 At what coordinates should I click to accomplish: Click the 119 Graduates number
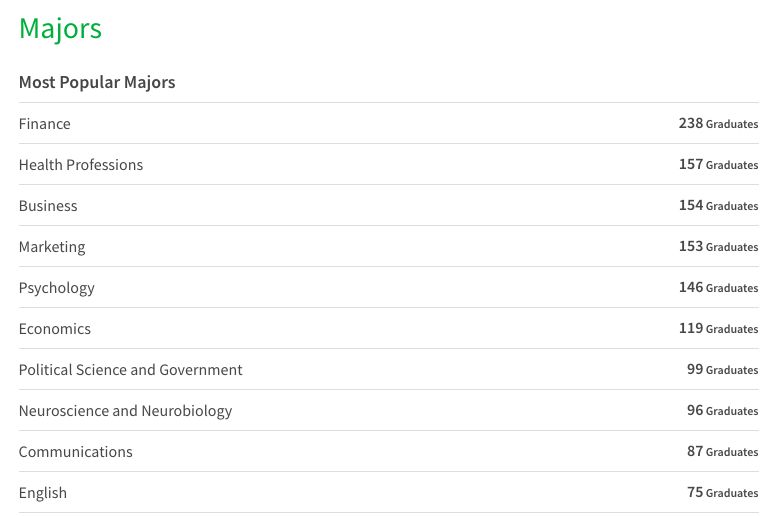(x=718, y=329)
